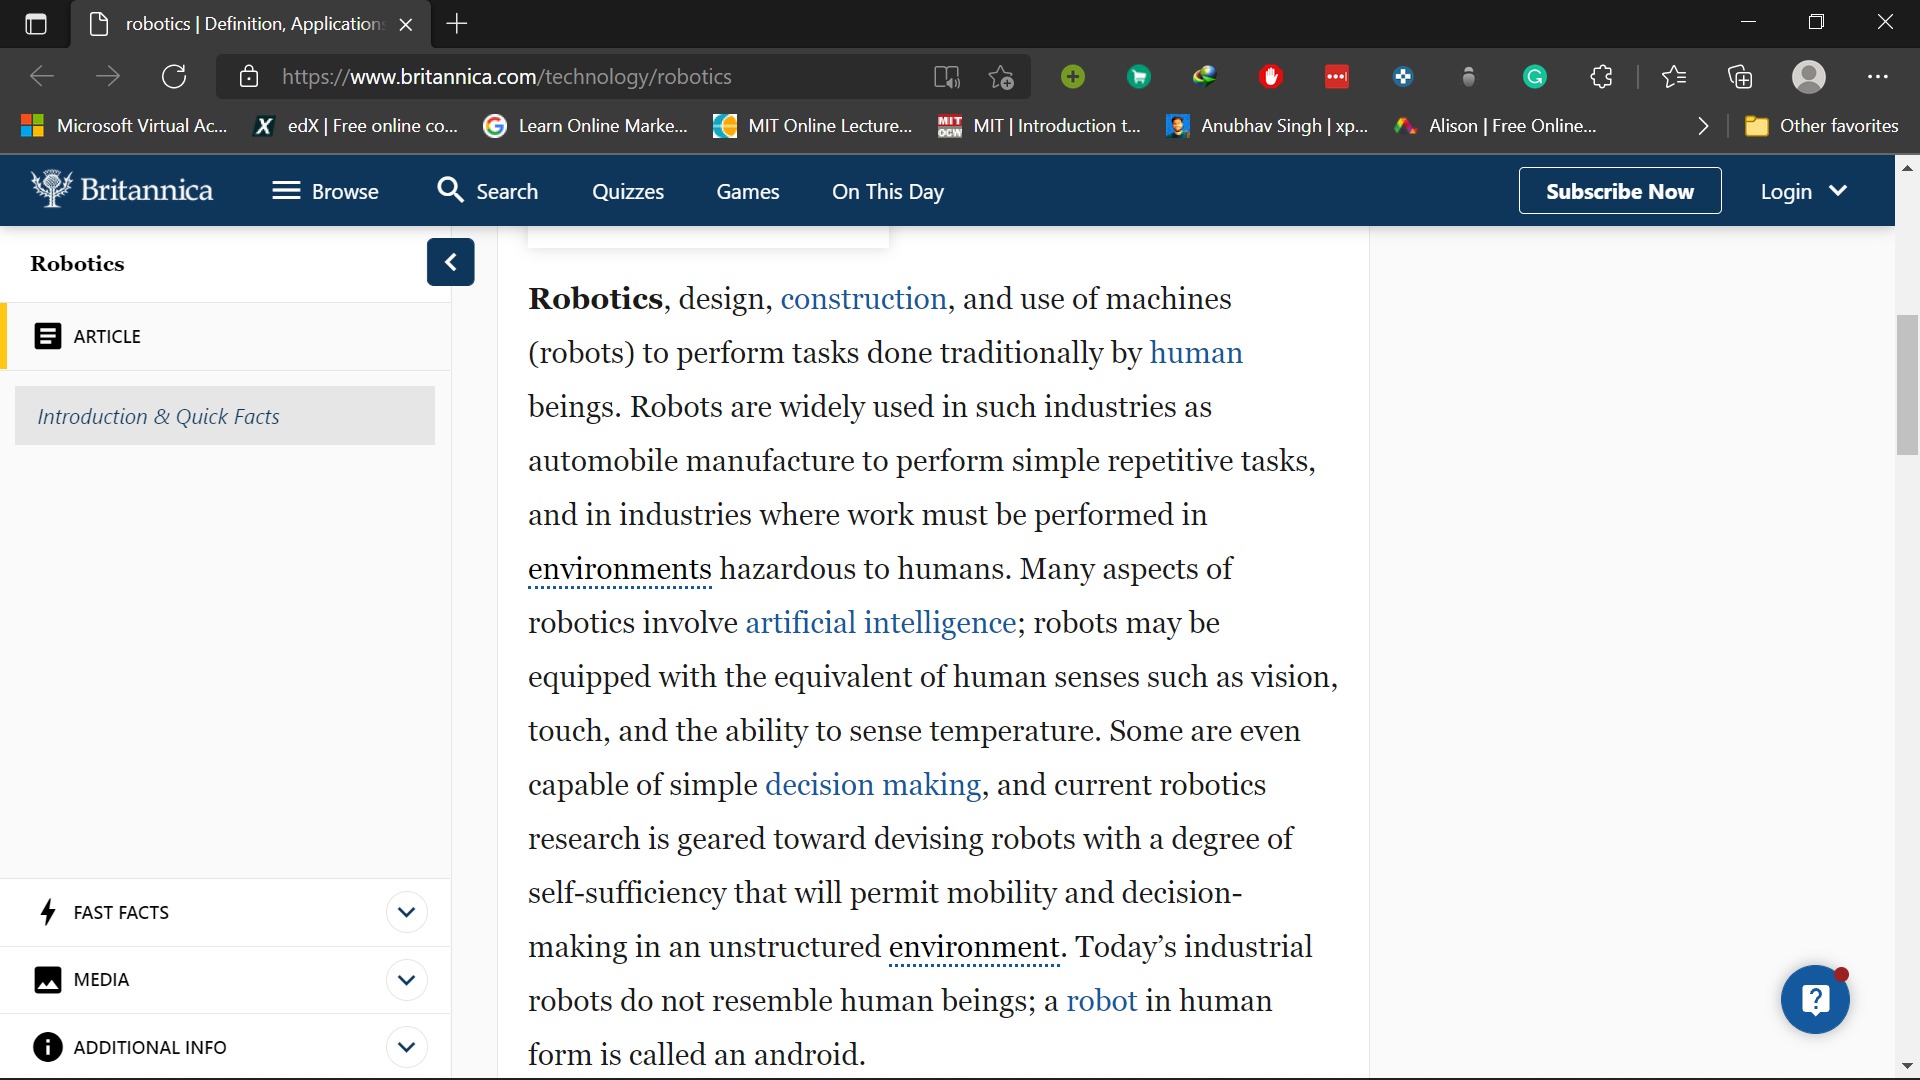Open browser Extensions puzzle icon
Screen dimensions: 1920x1080
(x=1601, y=77)
